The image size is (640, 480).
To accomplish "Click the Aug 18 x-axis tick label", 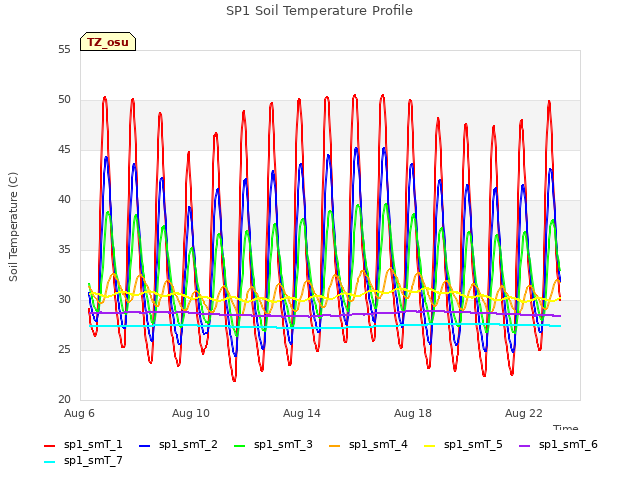I will (413, 413).
